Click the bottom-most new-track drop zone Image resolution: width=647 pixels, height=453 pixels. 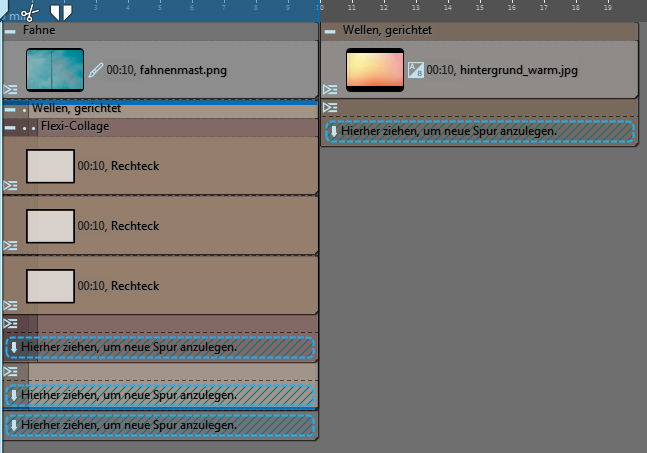coord(160,425)
